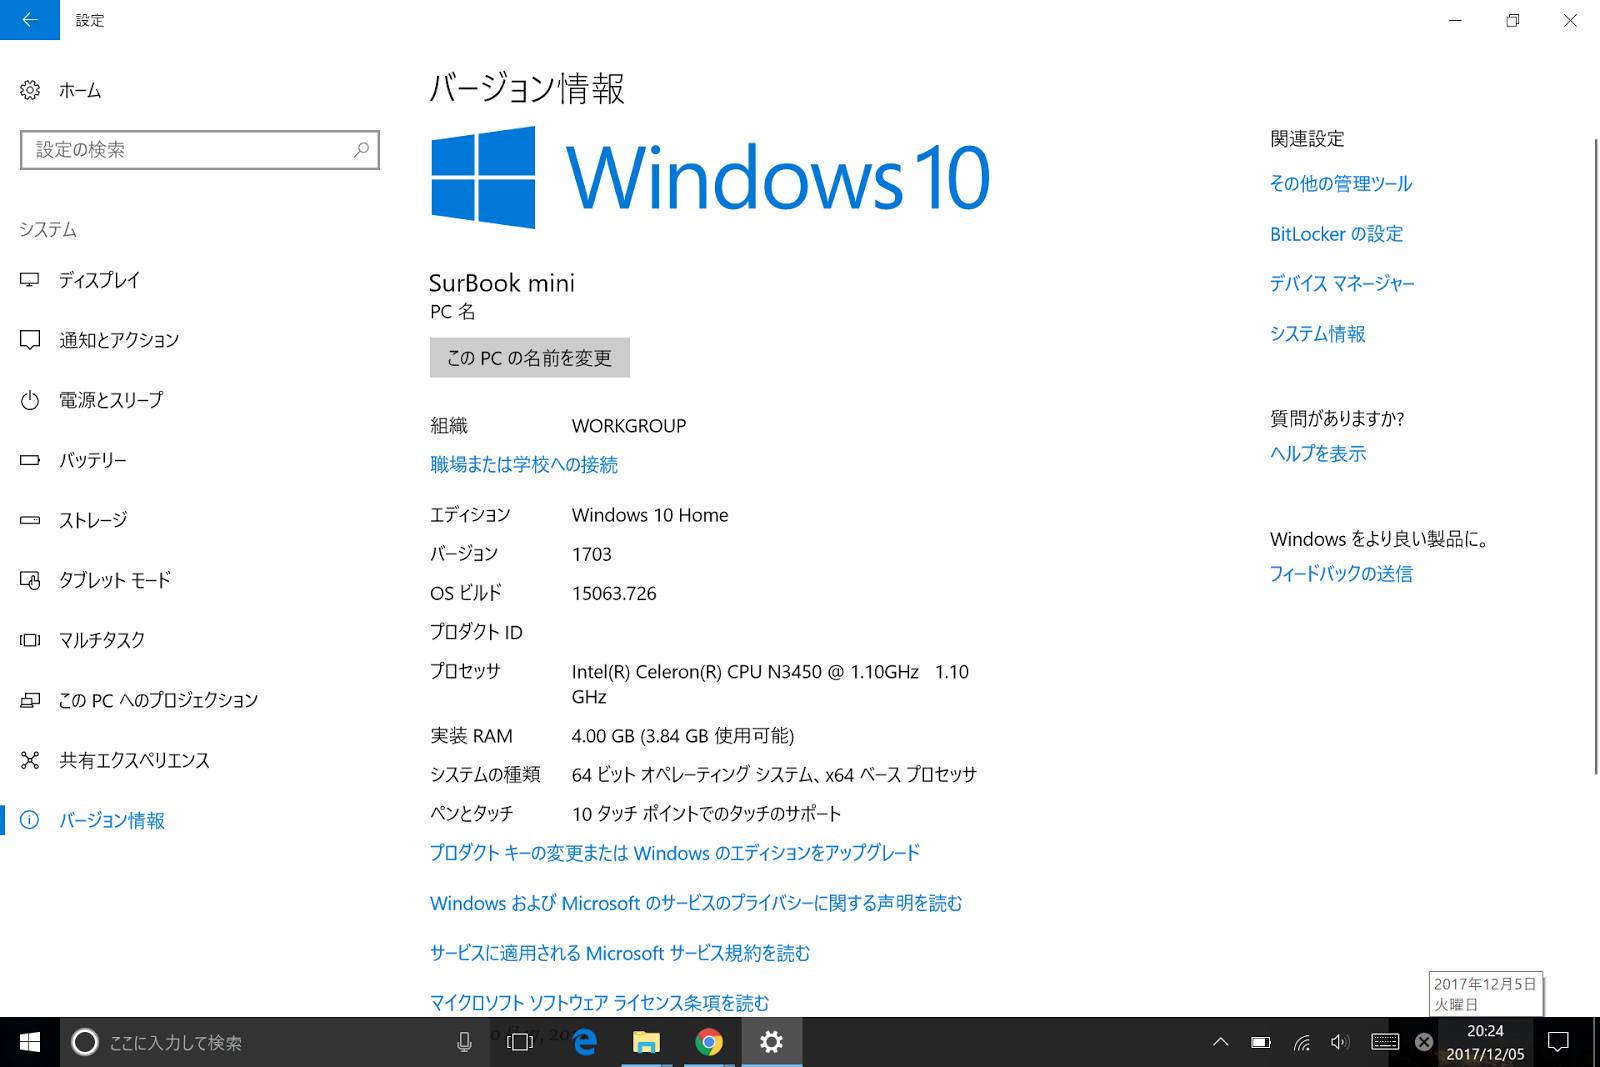This screenshot has width=1600, height=1067.
Task: Click the WORKGROUP organization value
Action: pos(629,426)
